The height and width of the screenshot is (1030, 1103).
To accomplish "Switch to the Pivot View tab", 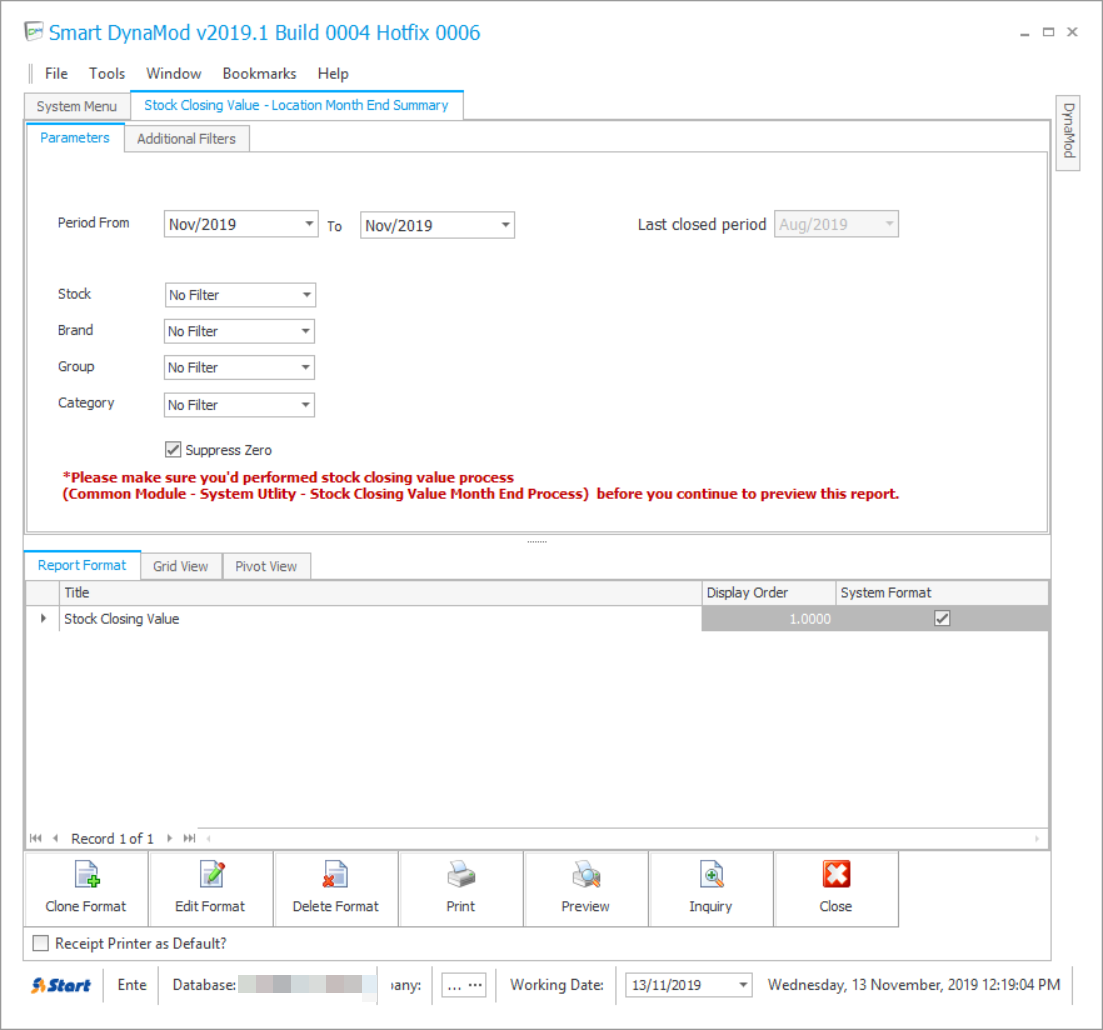I will pos(266,566).
